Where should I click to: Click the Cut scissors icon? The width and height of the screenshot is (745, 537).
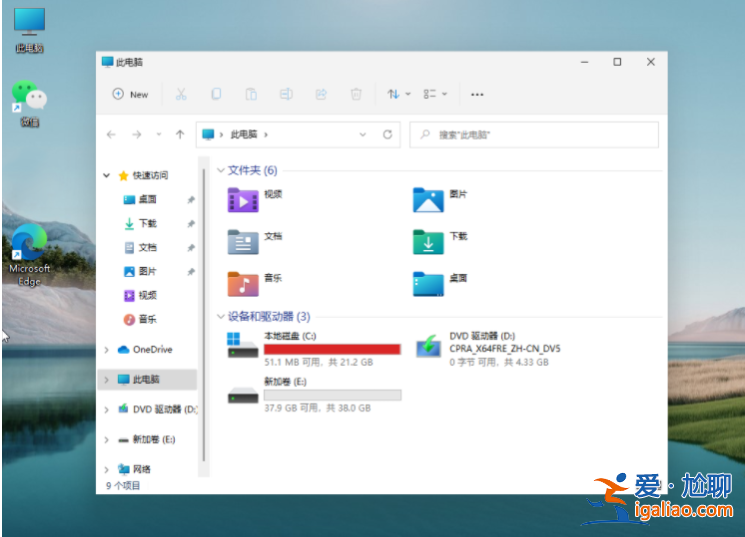click(181, 94)
